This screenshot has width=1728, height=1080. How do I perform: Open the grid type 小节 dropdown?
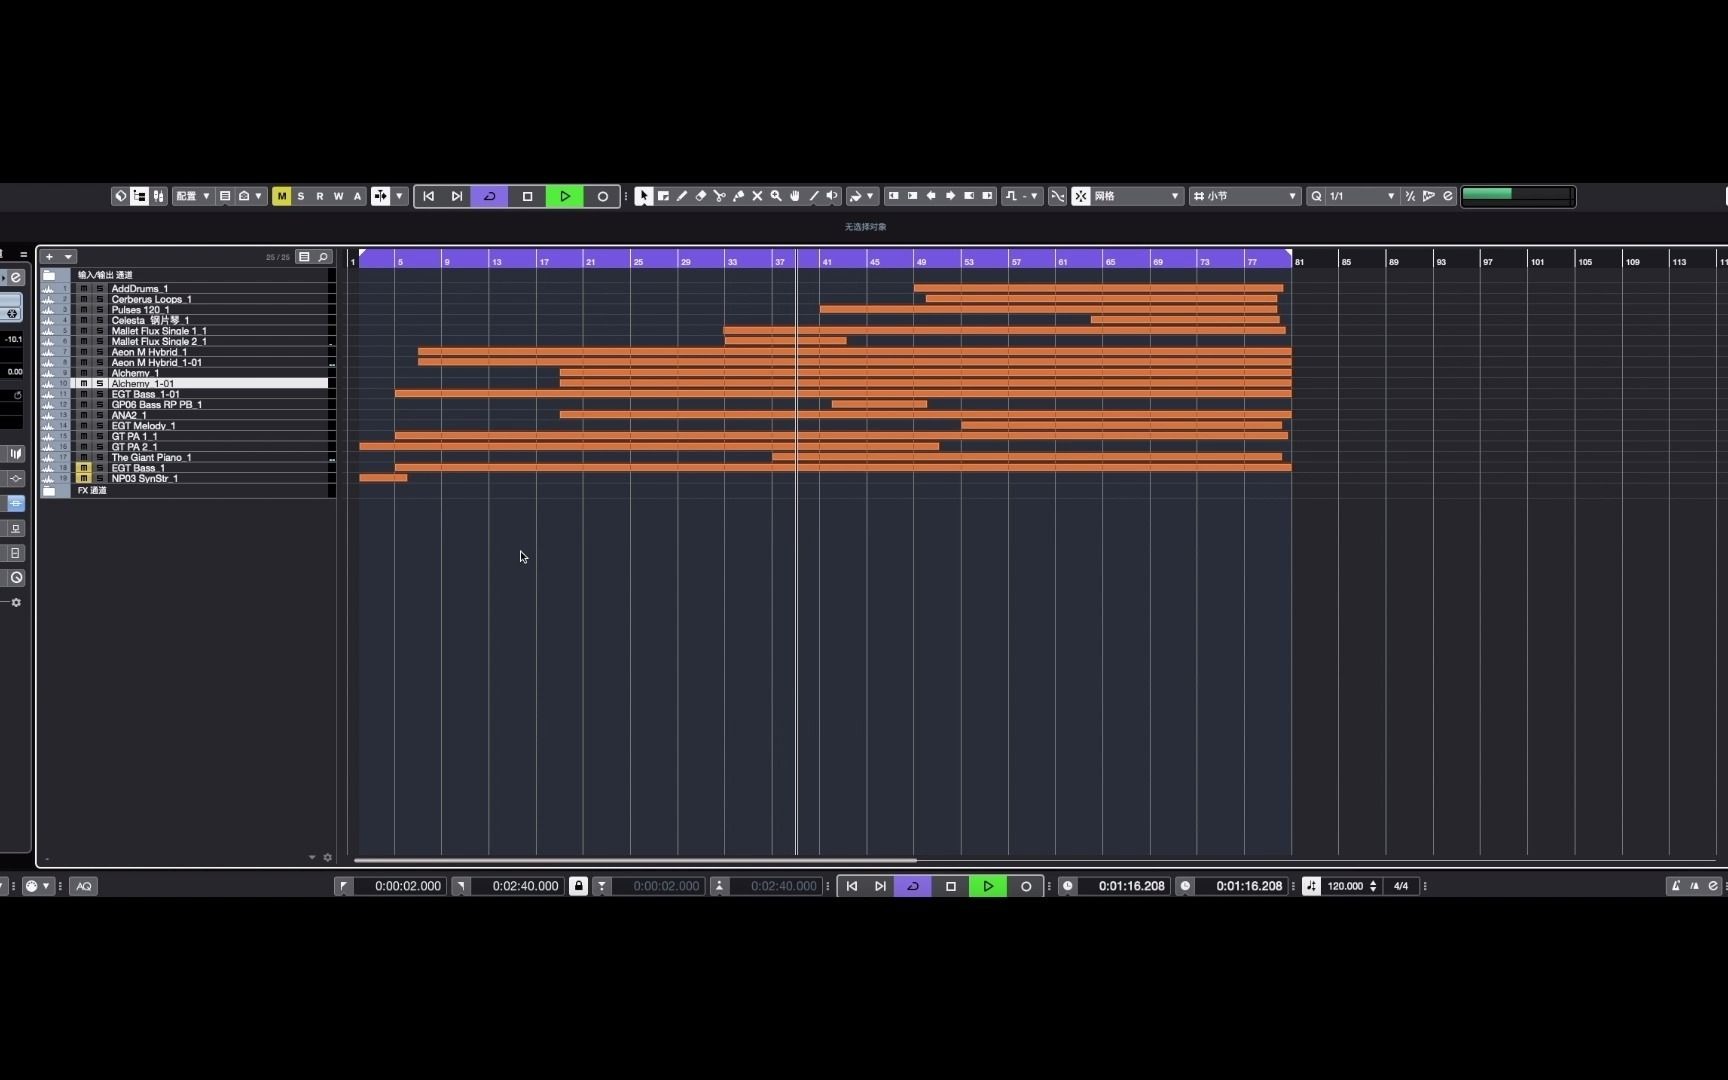coord(1245,196)
